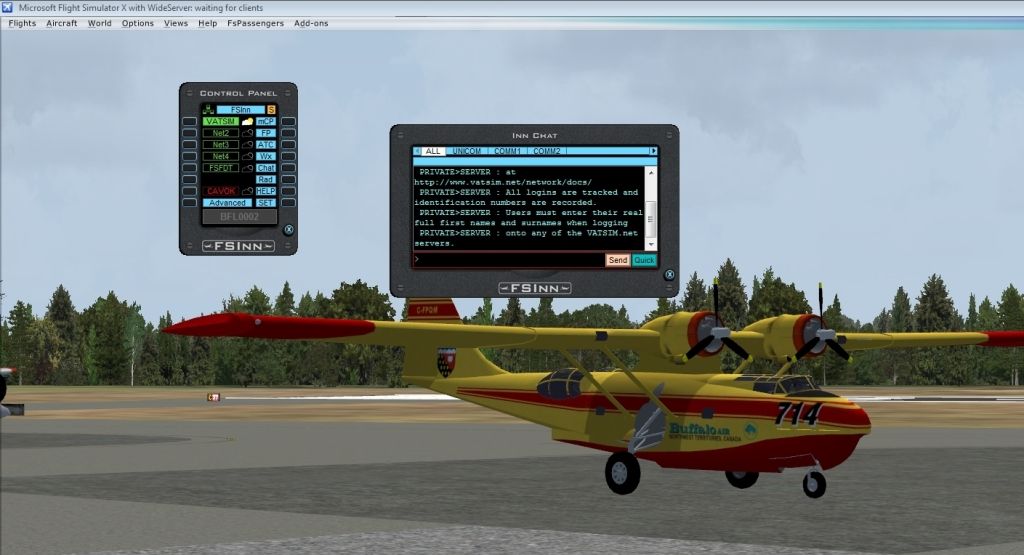Click side key left of VATSIM row
This screenshot has height=555, width=1024.
(x=189, y=121)
